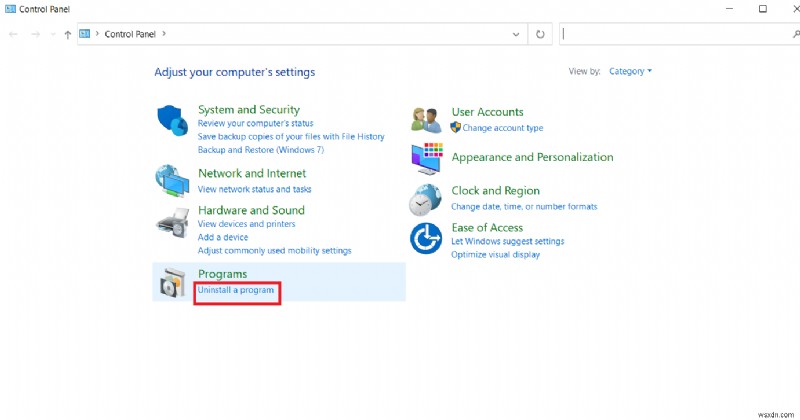Open Adjust commonly used mobility settings
The height and width of the screenshot is (420, 800).
point(274,251)
